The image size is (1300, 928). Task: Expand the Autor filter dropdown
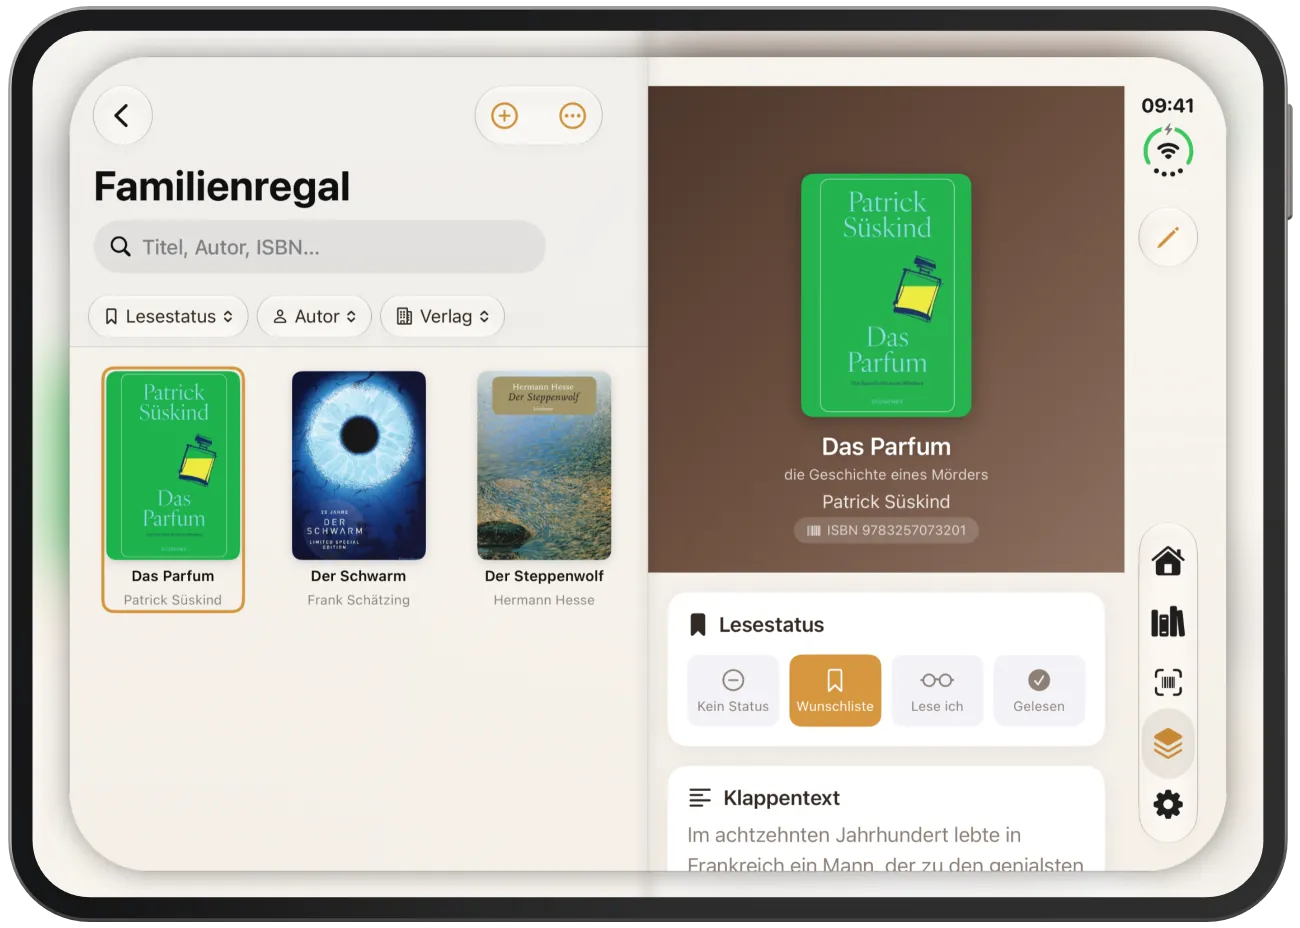(315, 317)
